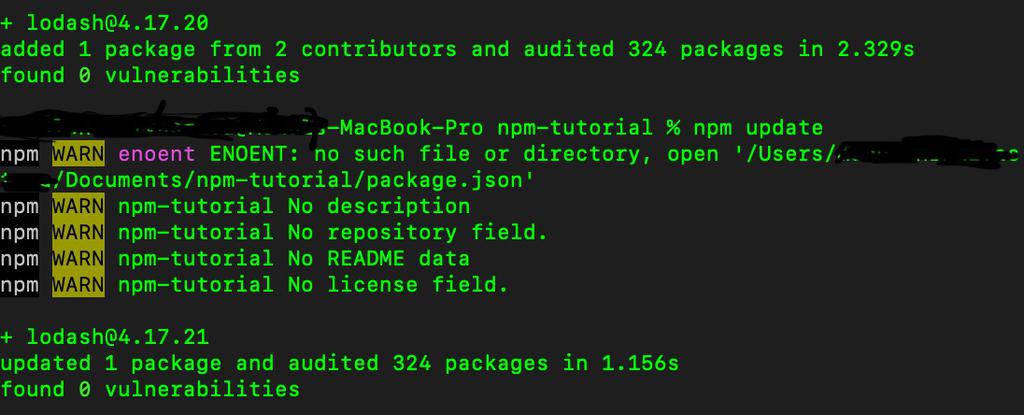The image size is (1024, 415).
Task: Click the magenta "enoent" word
Action: (157, 154)
